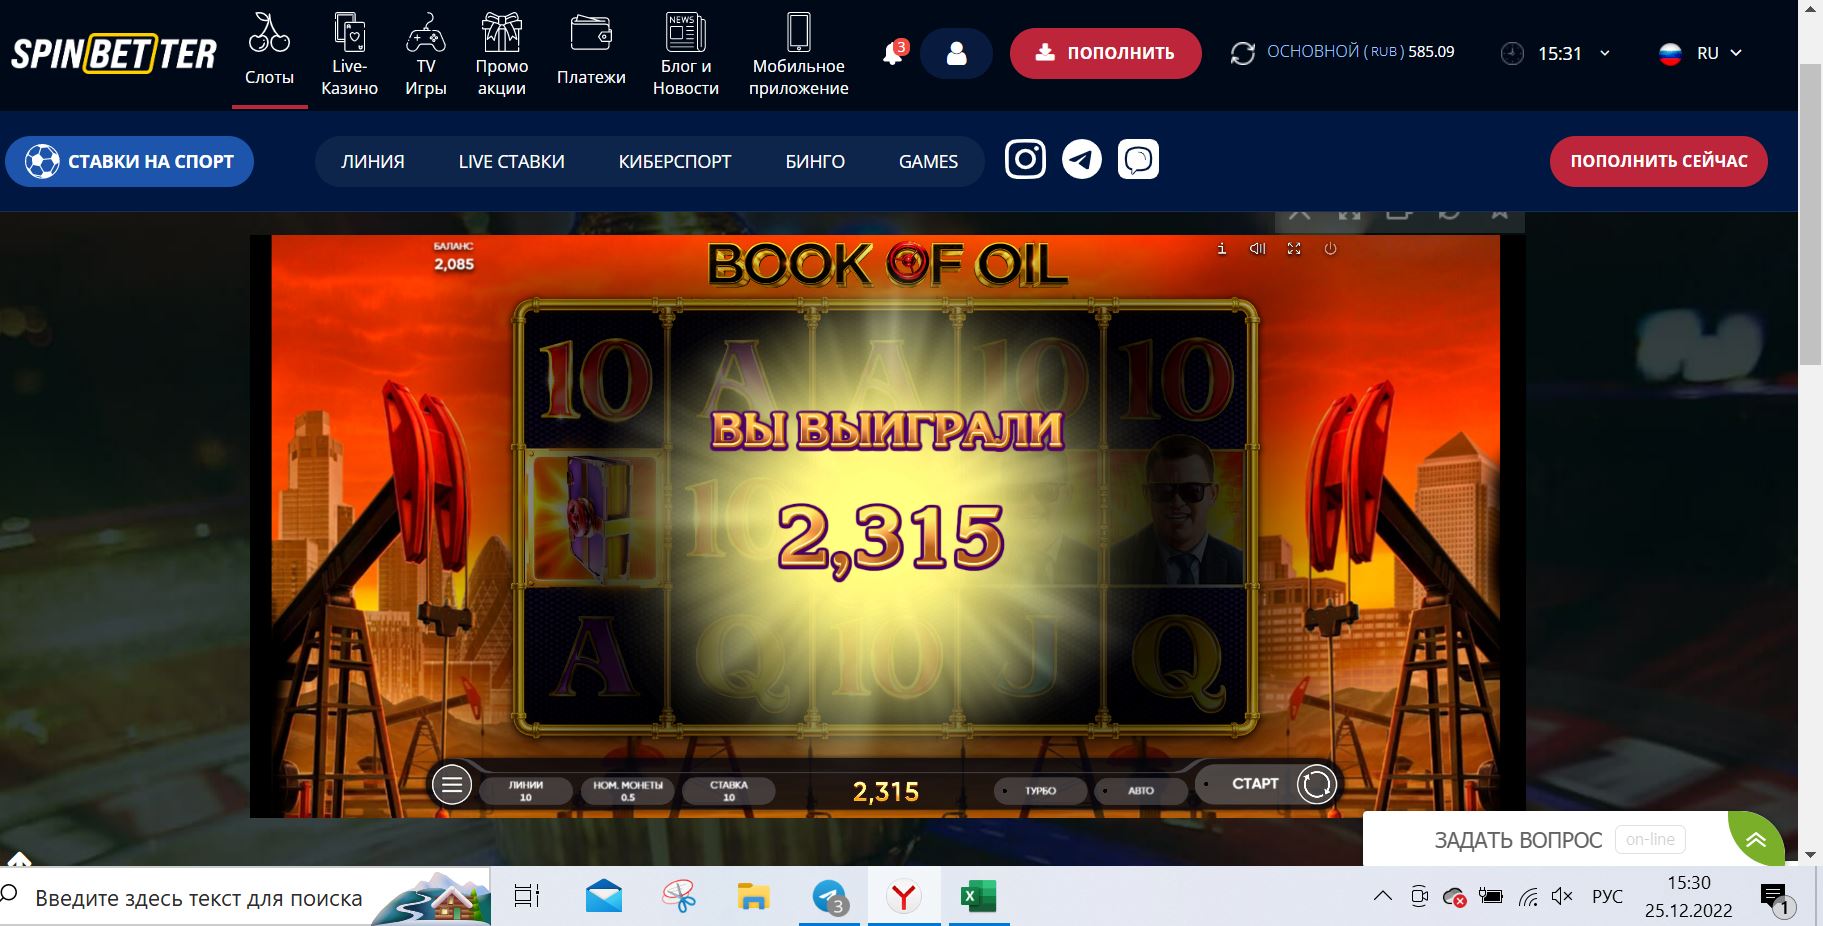Screen dimensions: 1823x926
Task: Click the on-line status badge
Action: 1650,840
